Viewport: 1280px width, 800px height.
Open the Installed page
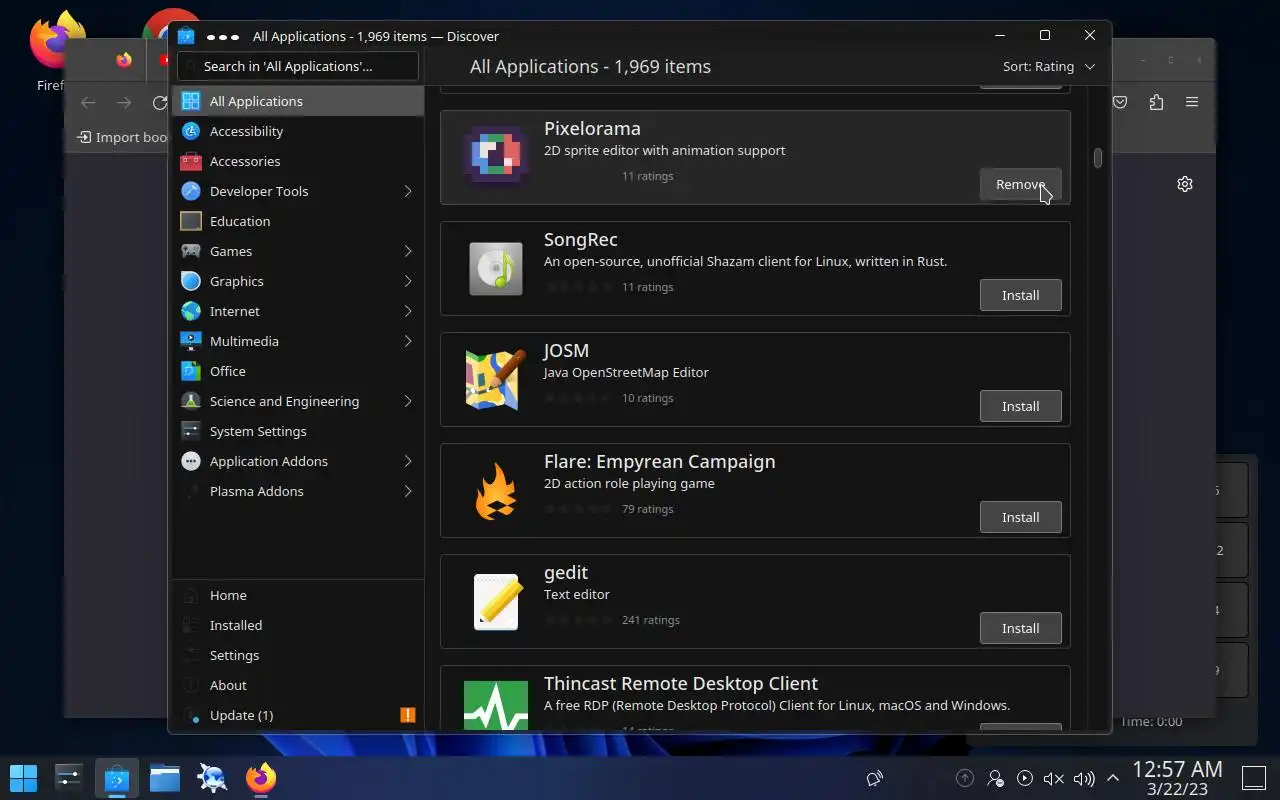298,625
